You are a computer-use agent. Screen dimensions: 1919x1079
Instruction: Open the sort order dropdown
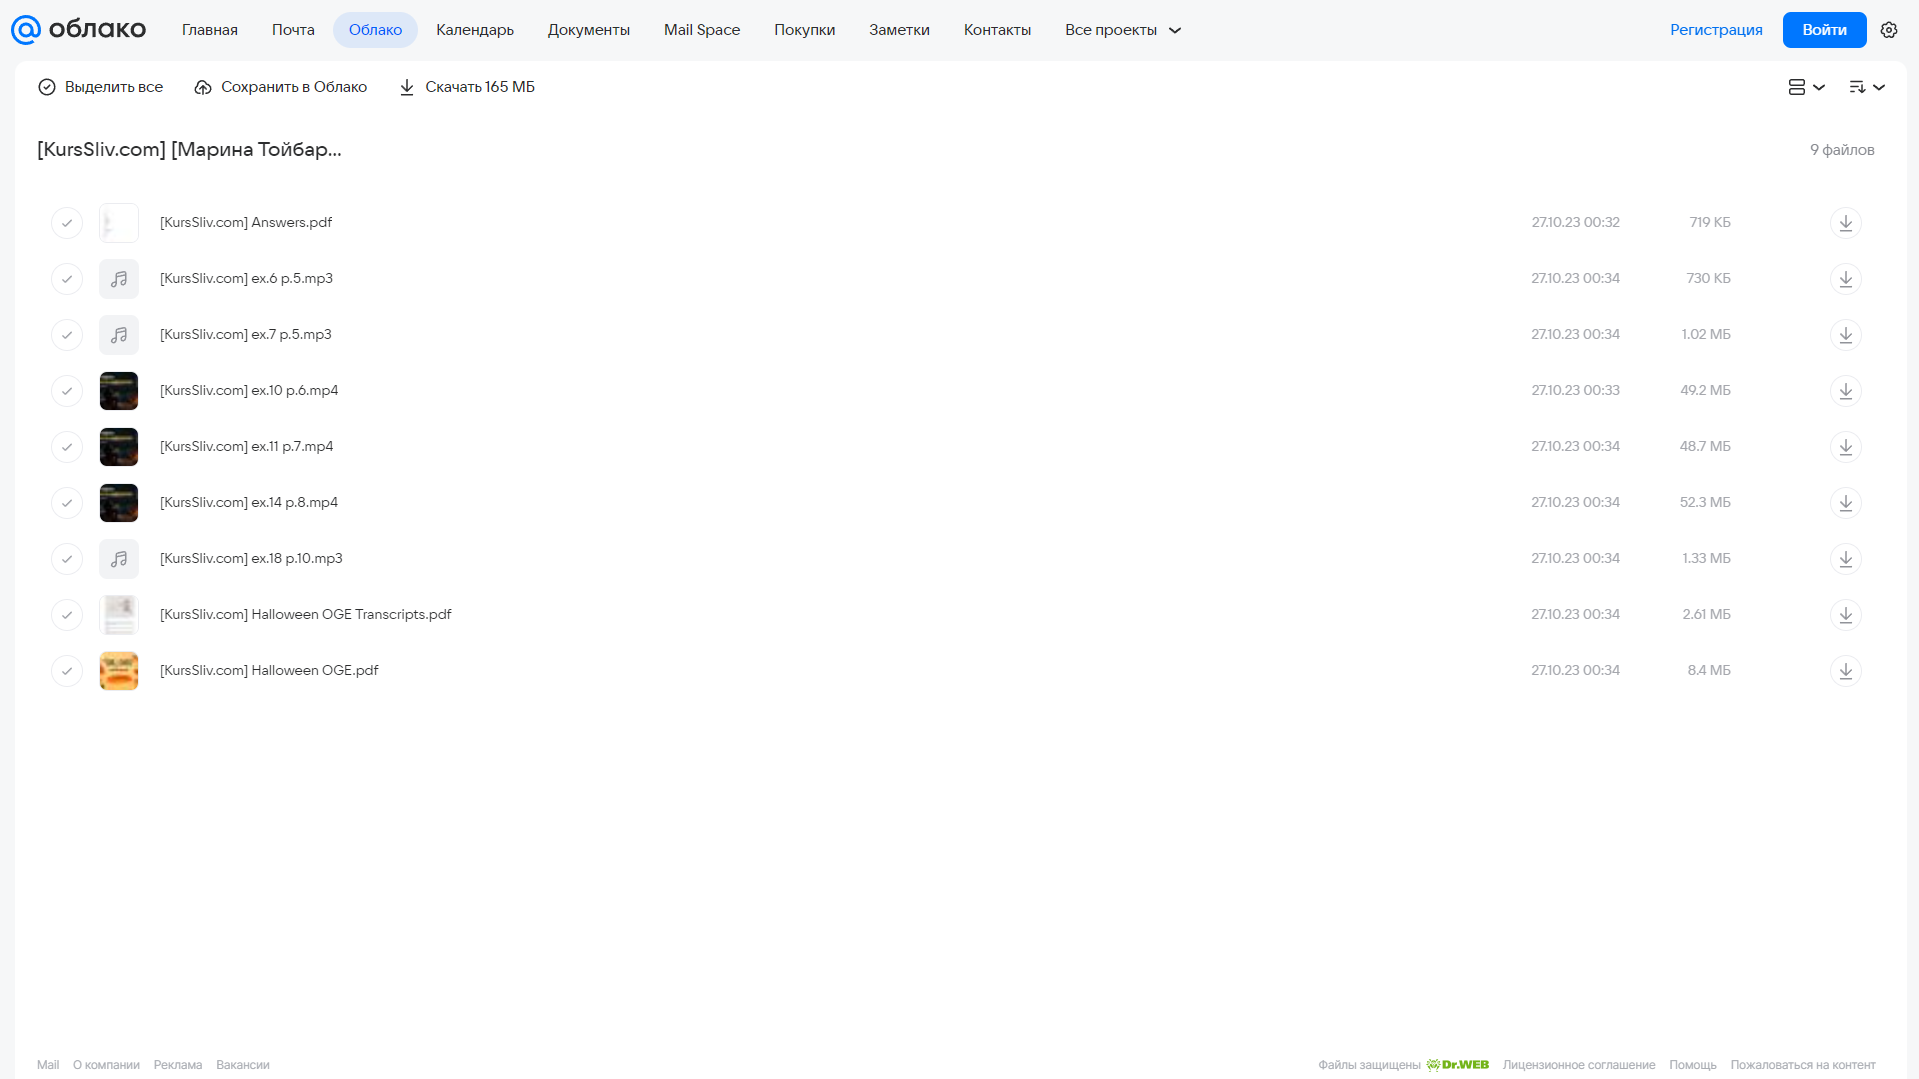[x=1866, y=87]
